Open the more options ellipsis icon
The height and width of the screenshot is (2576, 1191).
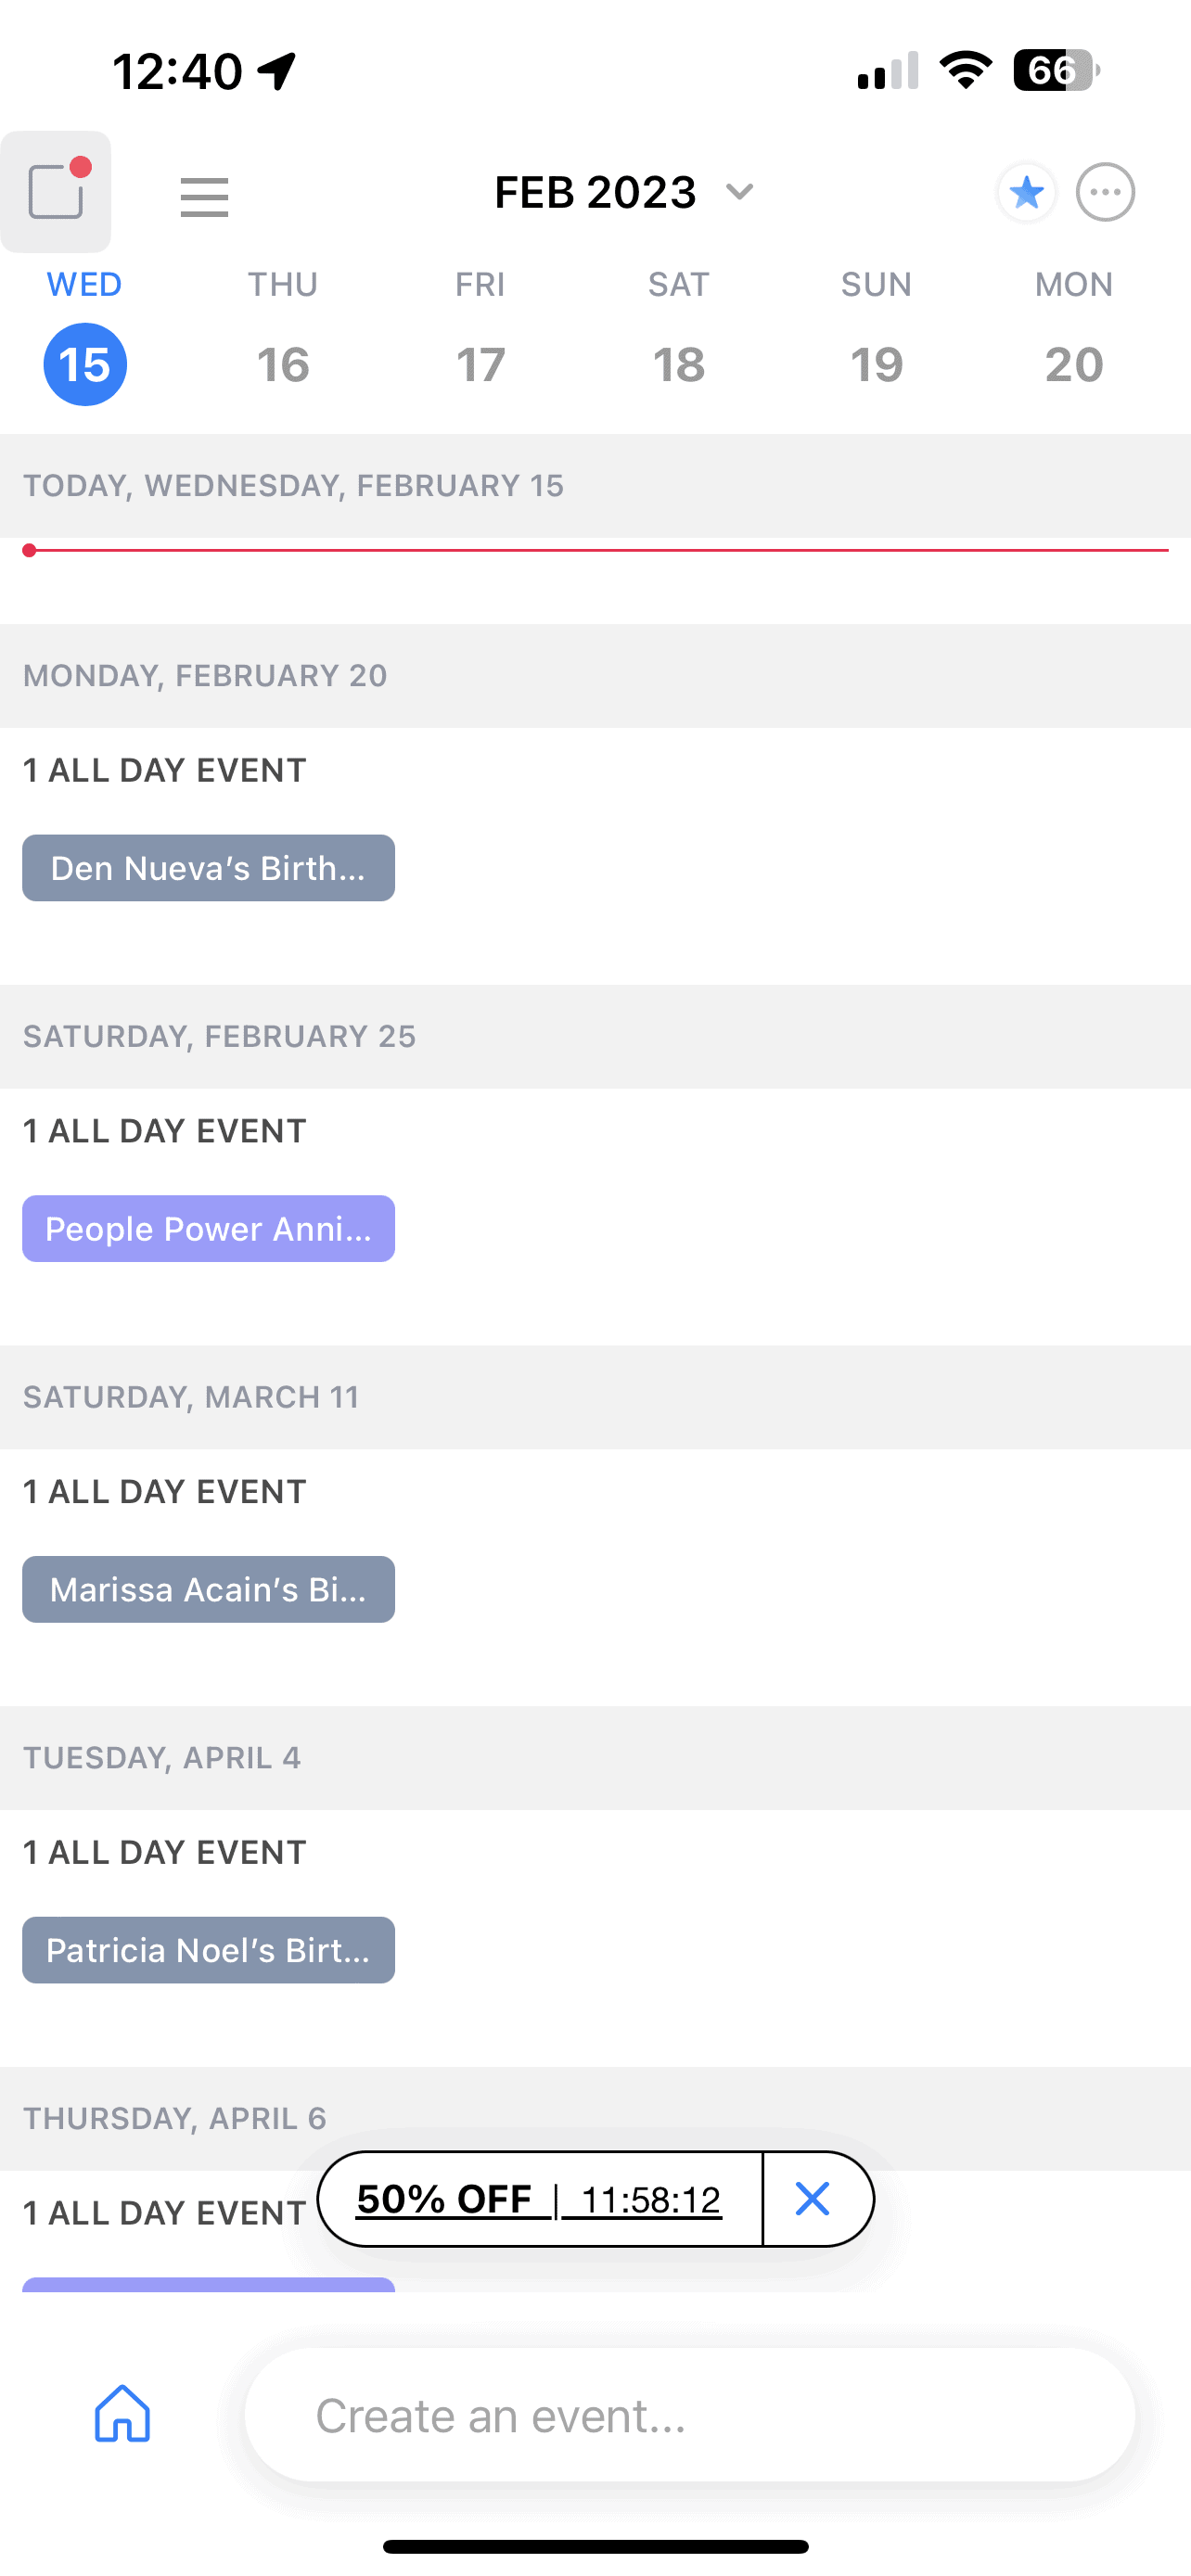[x=1105, y=192]
